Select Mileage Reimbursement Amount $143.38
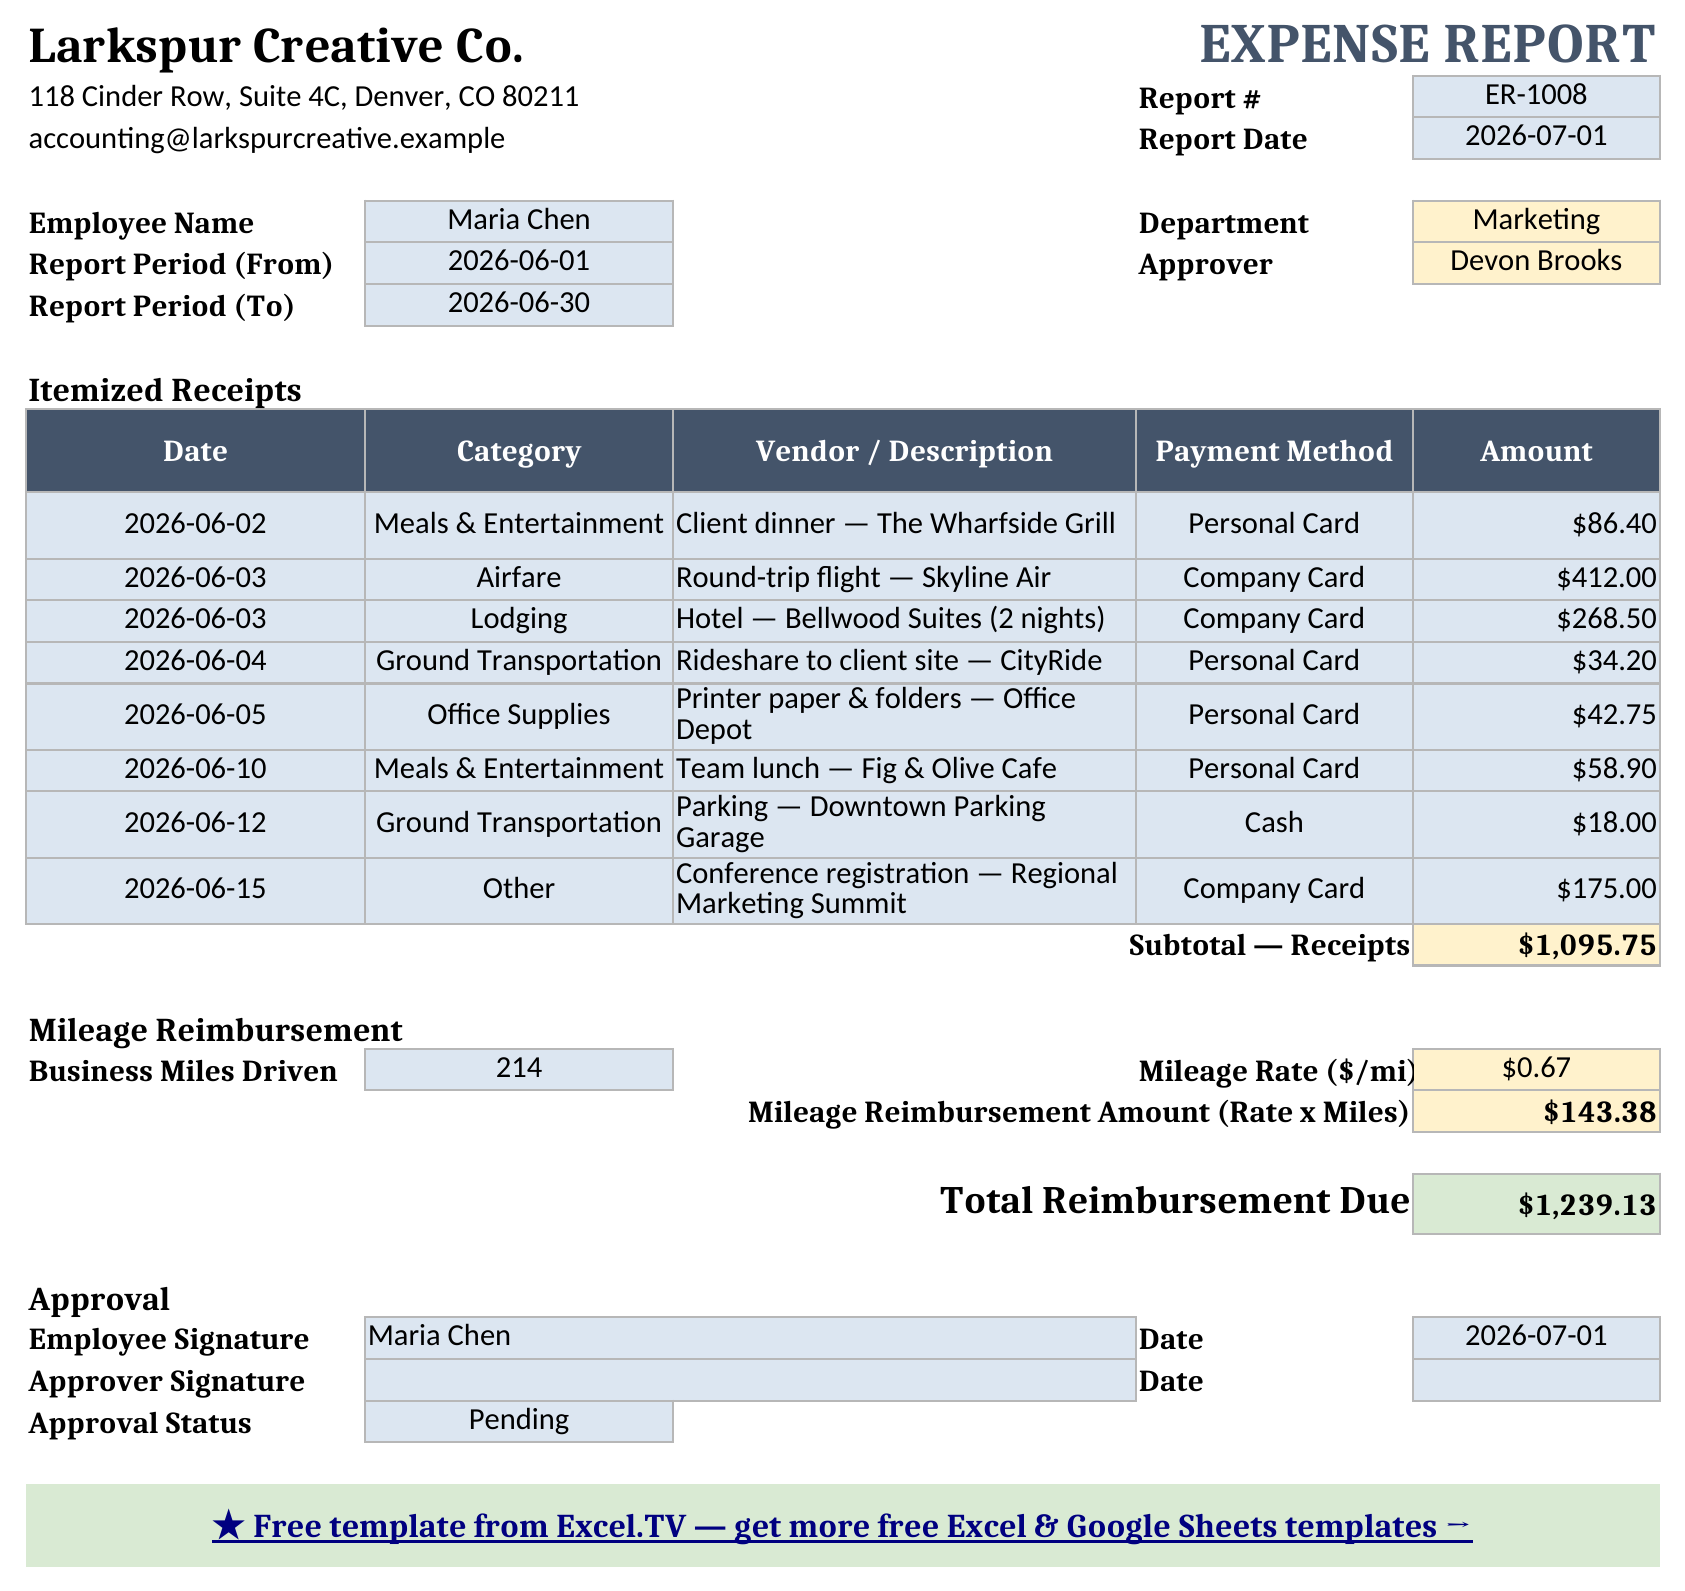Screen dimensions: 1685x1591 coord(1536,1111)
